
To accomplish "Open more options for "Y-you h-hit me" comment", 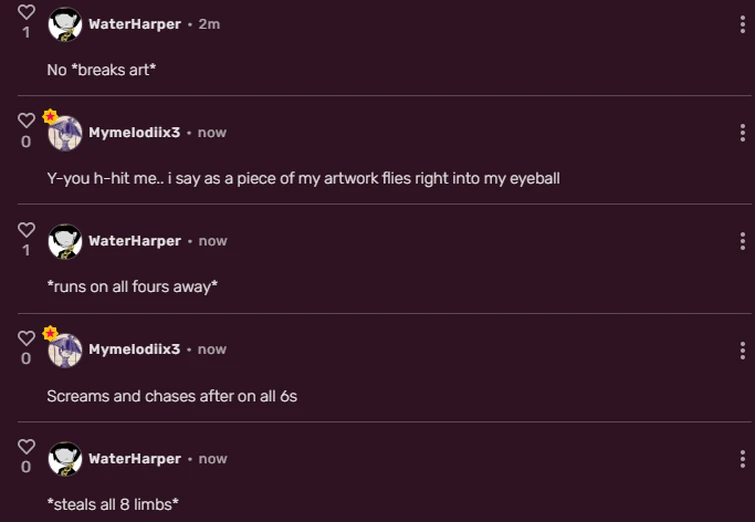I will [x=742, y=132].
